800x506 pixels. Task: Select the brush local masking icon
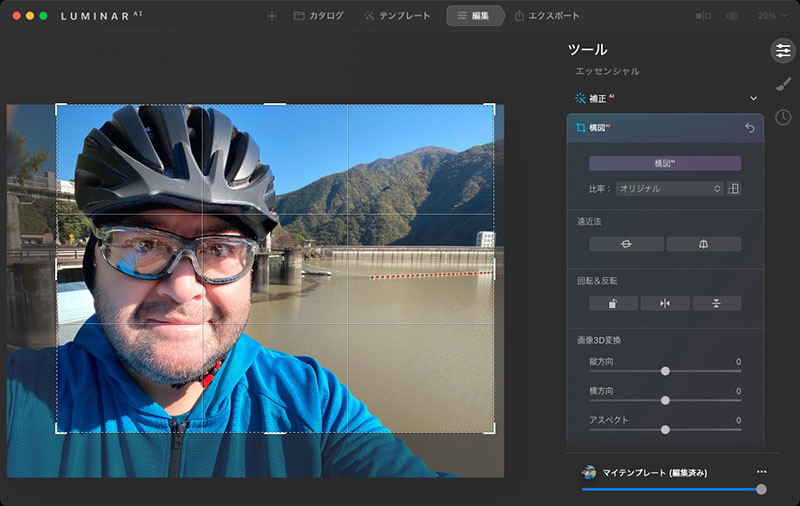pos(783,84)
